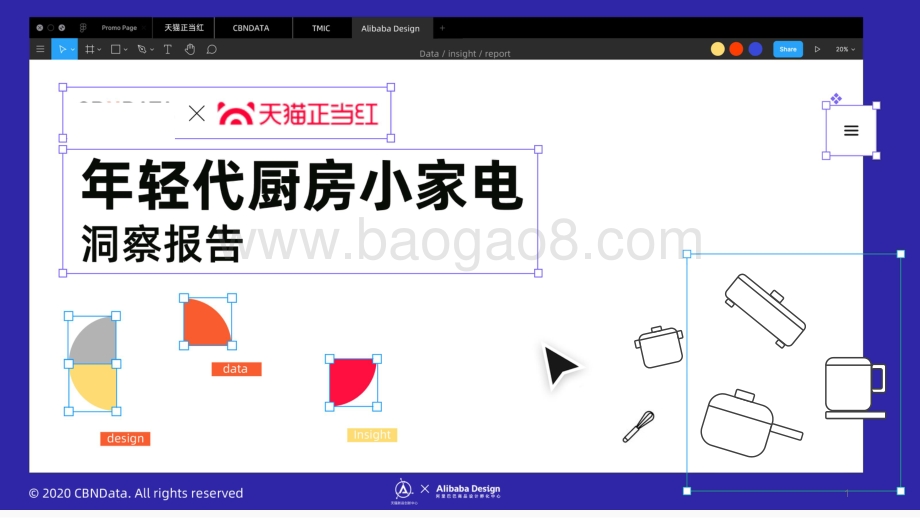Switch to the Promo Page tab

(119, 28)
